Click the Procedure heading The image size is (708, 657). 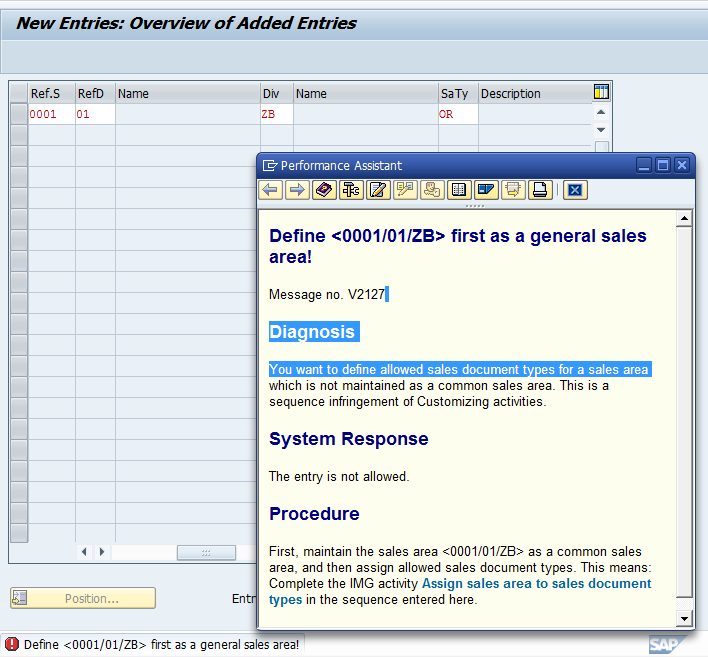pyautogui.click(x=314, y=514)
